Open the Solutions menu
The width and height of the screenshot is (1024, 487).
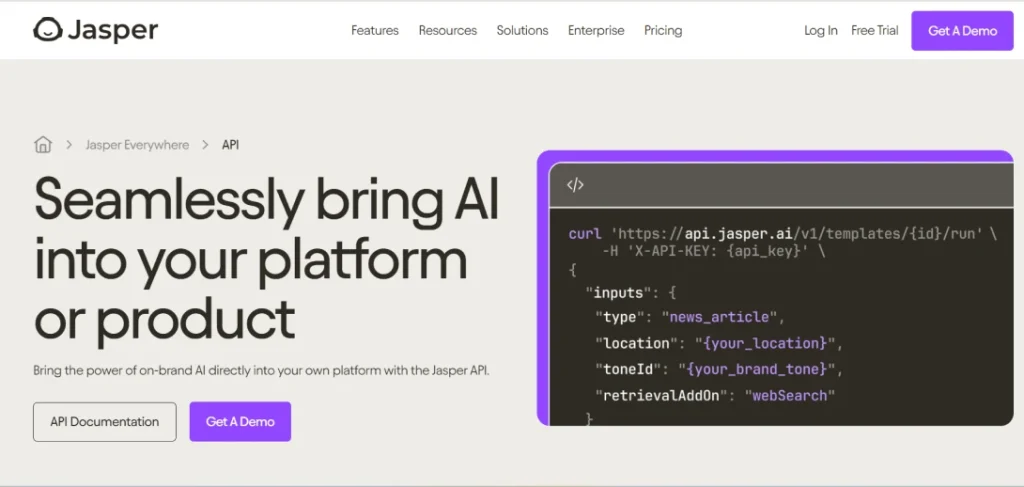tap(522, 31)
